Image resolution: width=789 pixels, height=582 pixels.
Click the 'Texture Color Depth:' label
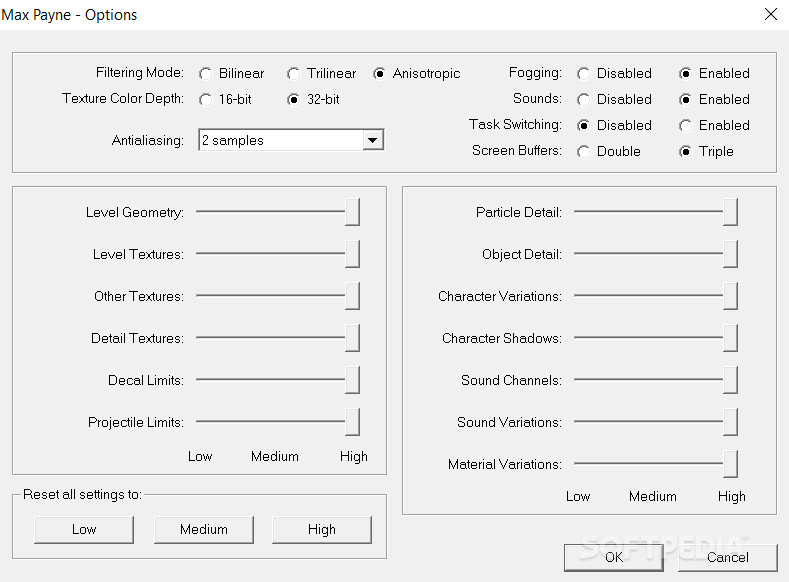point(123,98)
